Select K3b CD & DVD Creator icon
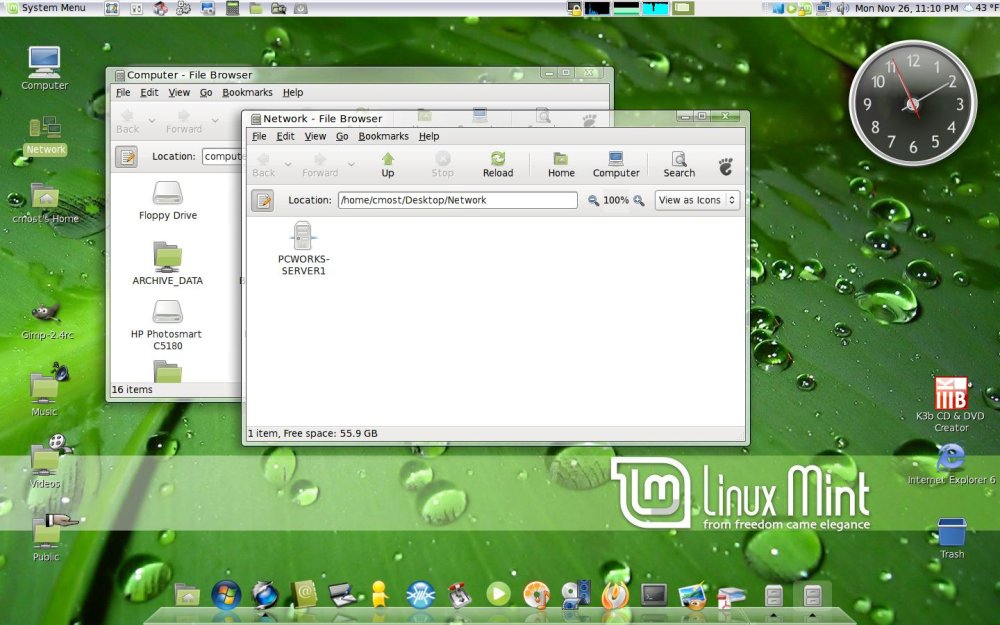The height and width of the screenshot is (625, 1000). tap(951, 404)
